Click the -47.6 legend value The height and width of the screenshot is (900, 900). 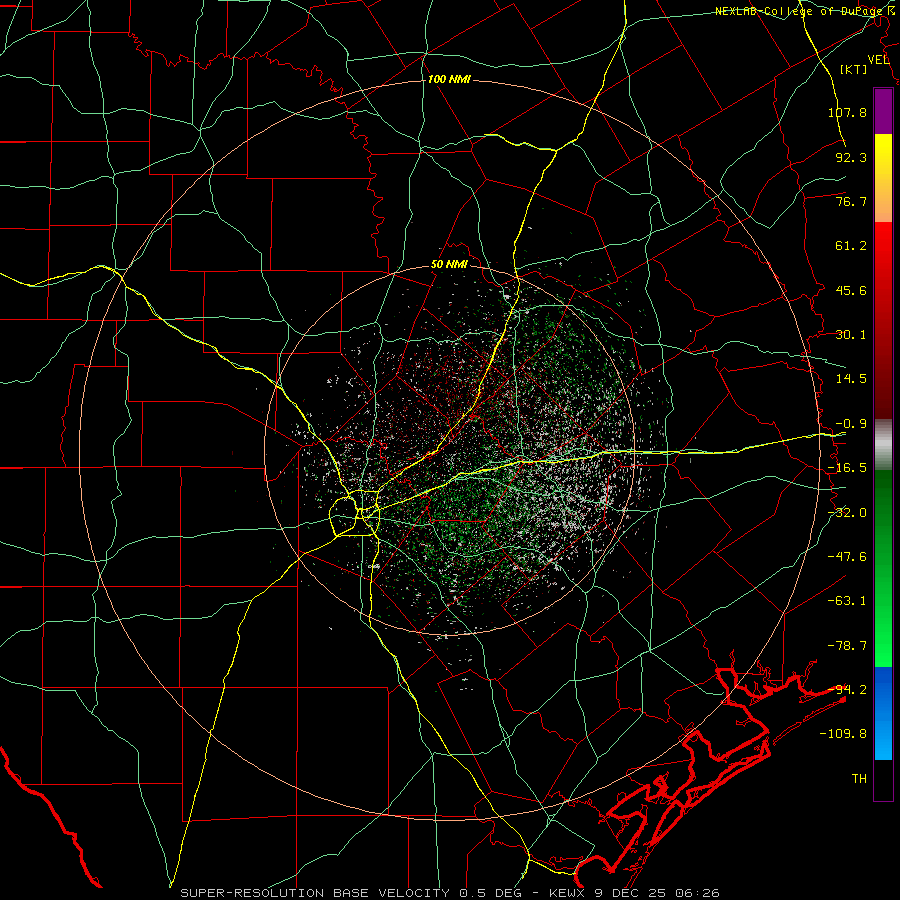pos(847,557)
